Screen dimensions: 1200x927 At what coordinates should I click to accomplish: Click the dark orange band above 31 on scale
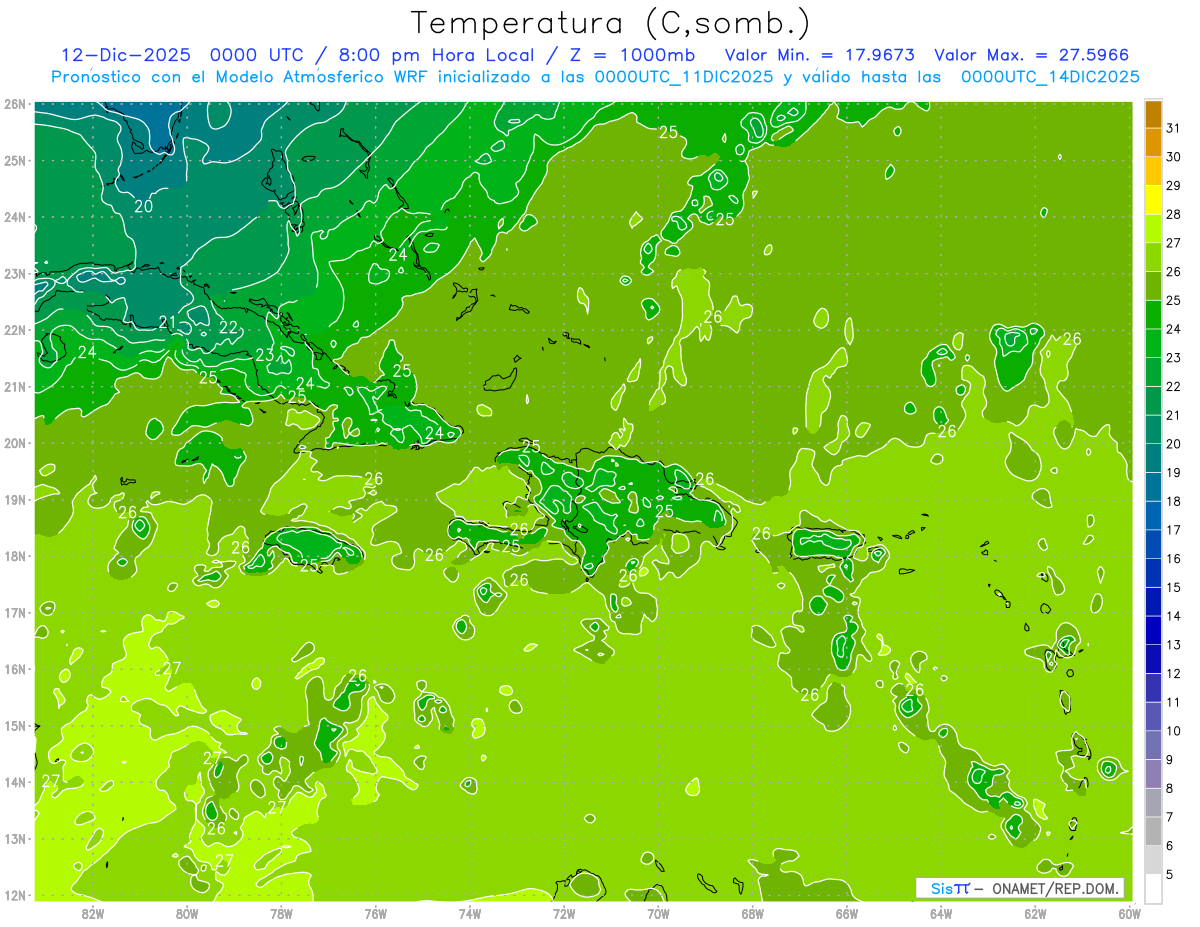coord(1153,114)
